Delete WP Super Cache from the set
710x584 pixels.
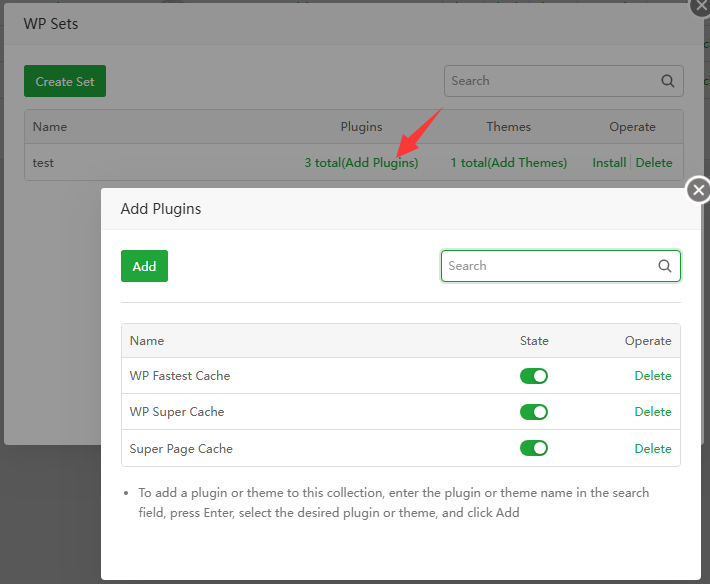[x=653, y=412]
